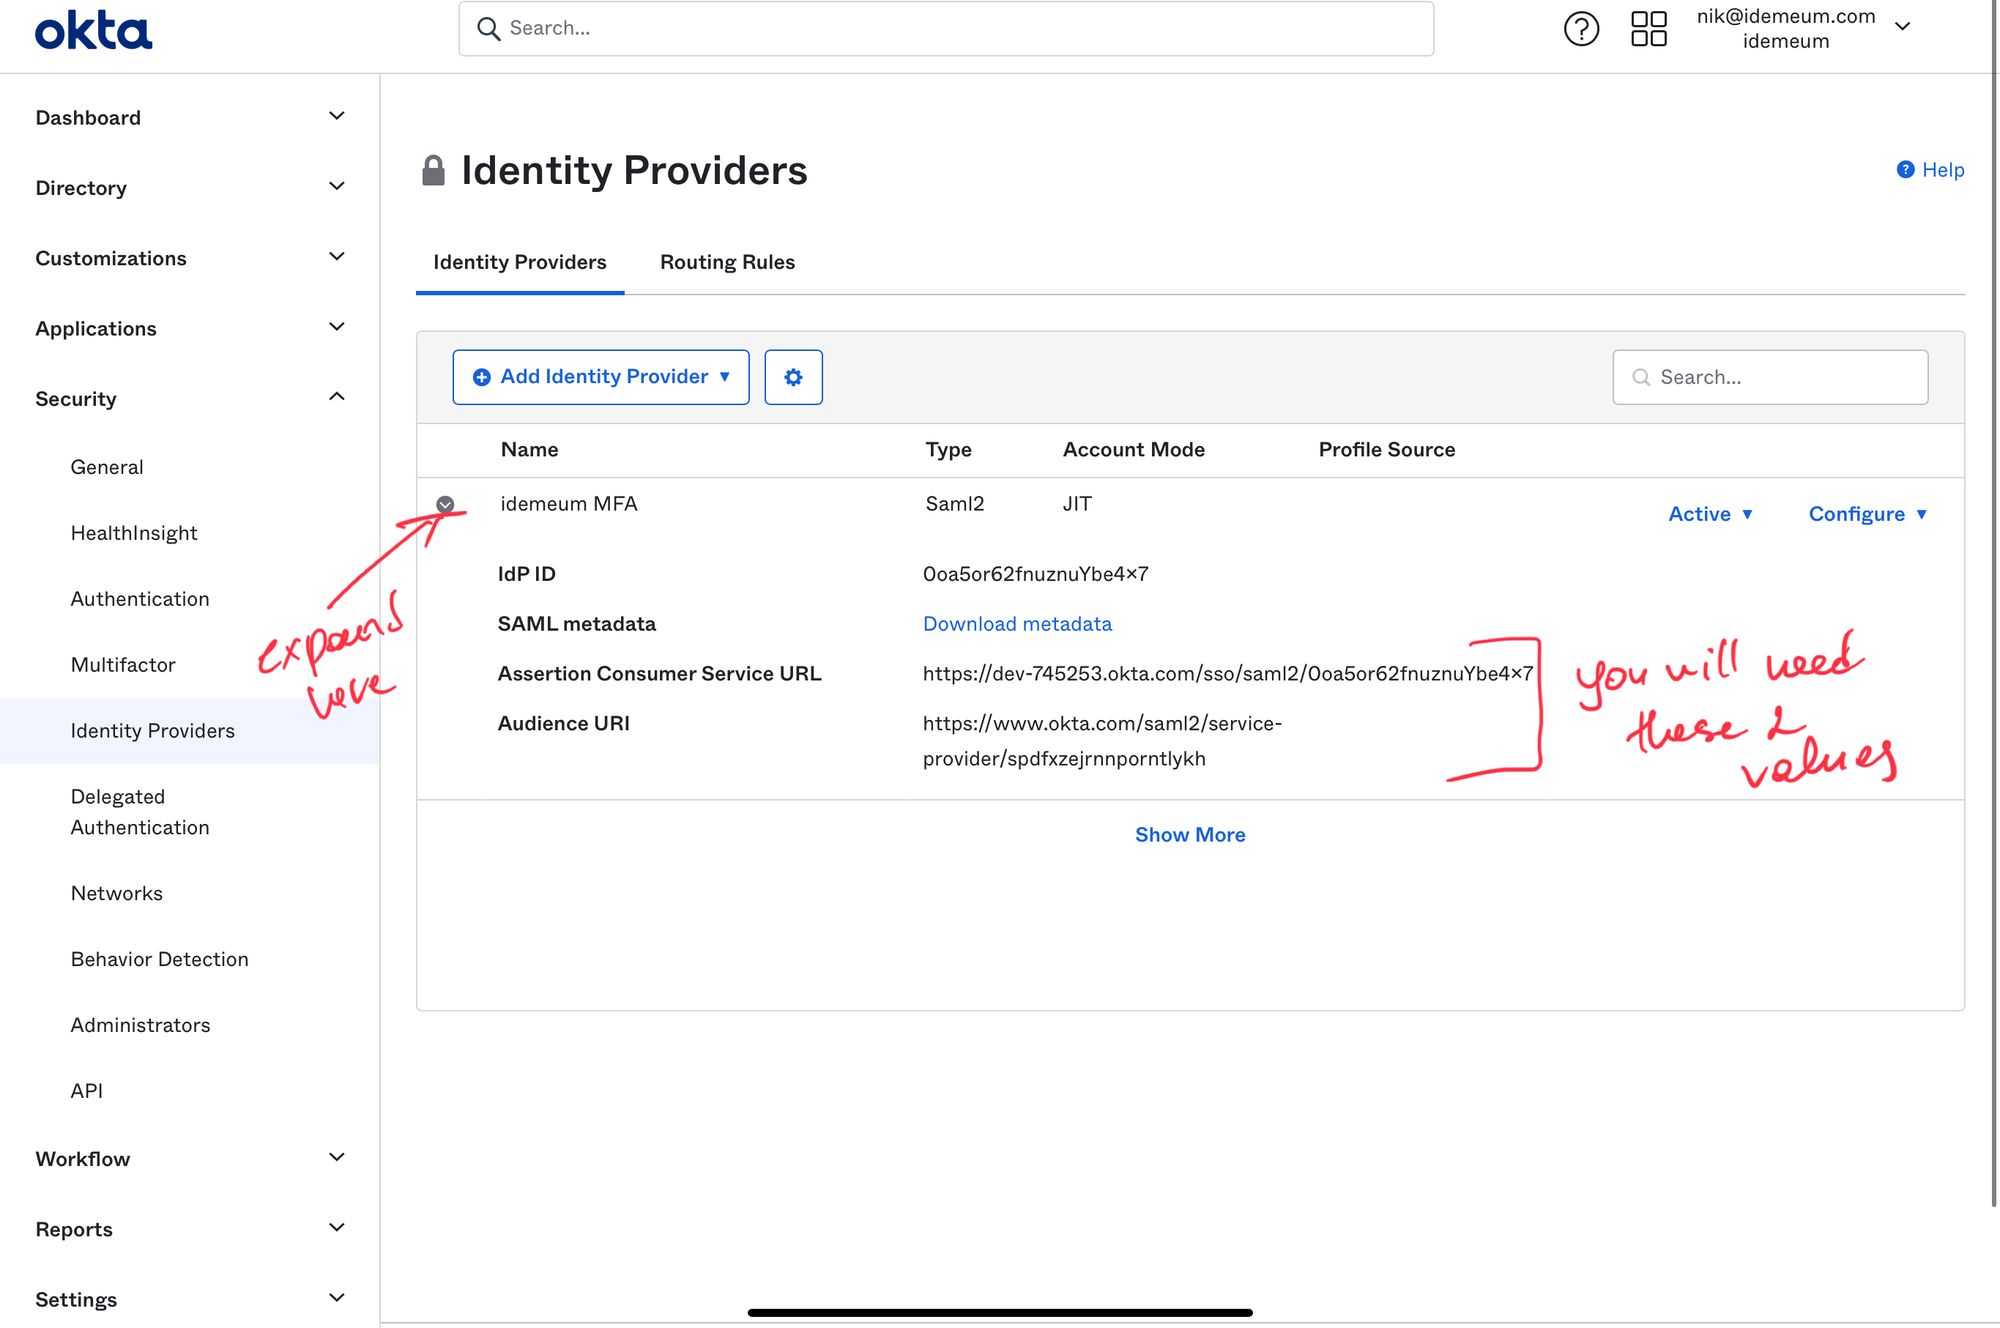Open General under Security
The image size is (2000, 1328).
pos(107,467)
